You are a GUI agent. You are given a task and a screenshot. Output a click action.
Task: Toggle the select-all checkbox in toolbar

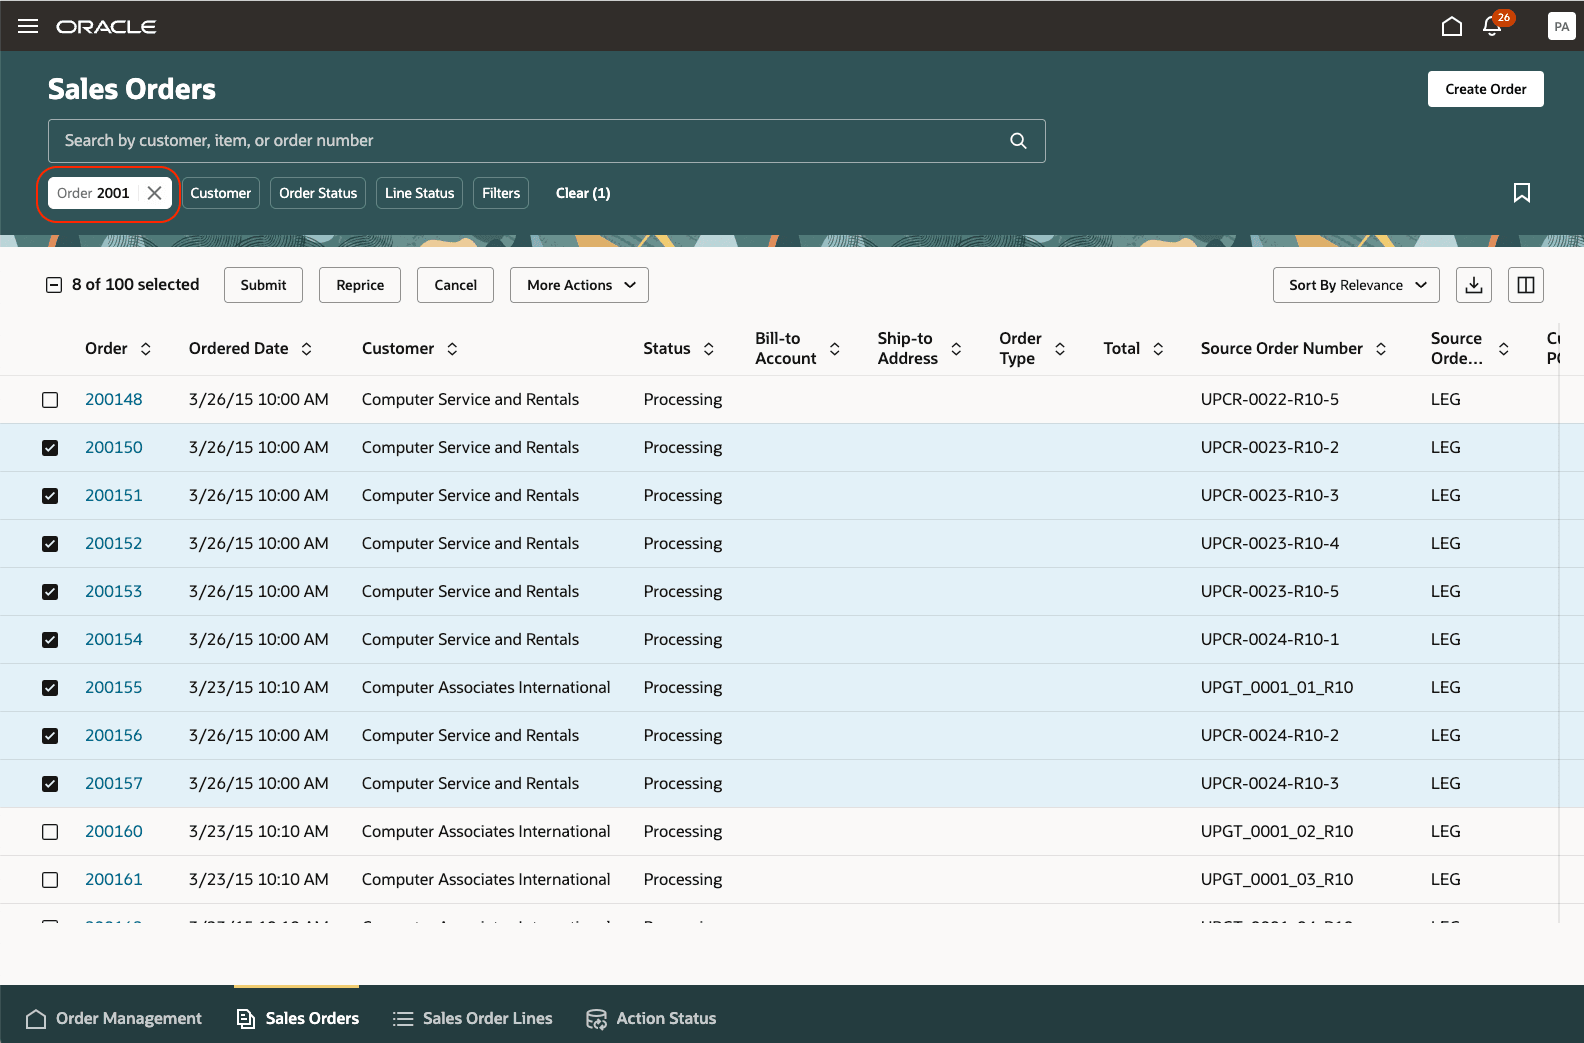(x=54, y=285)
